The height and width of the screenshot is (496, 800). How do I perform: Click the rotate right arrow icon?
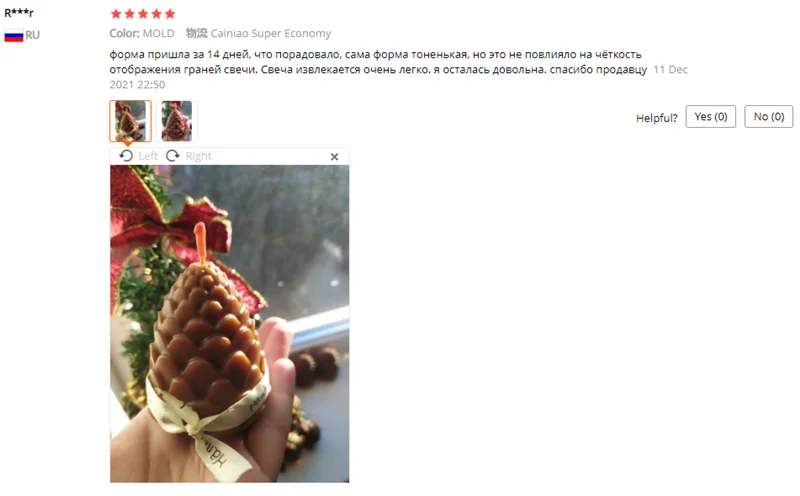(x=173, y=156)
